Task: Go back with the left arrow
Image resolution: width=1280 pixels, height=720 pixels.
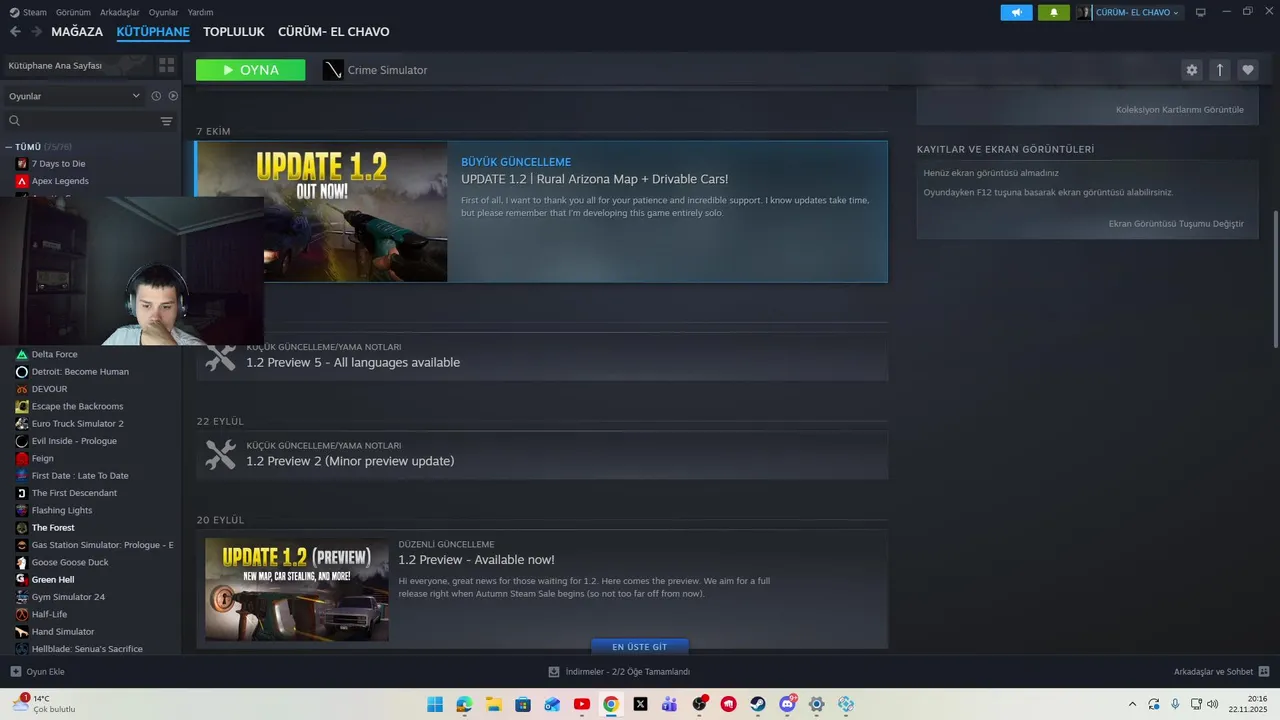Action: tap(15, 32)
